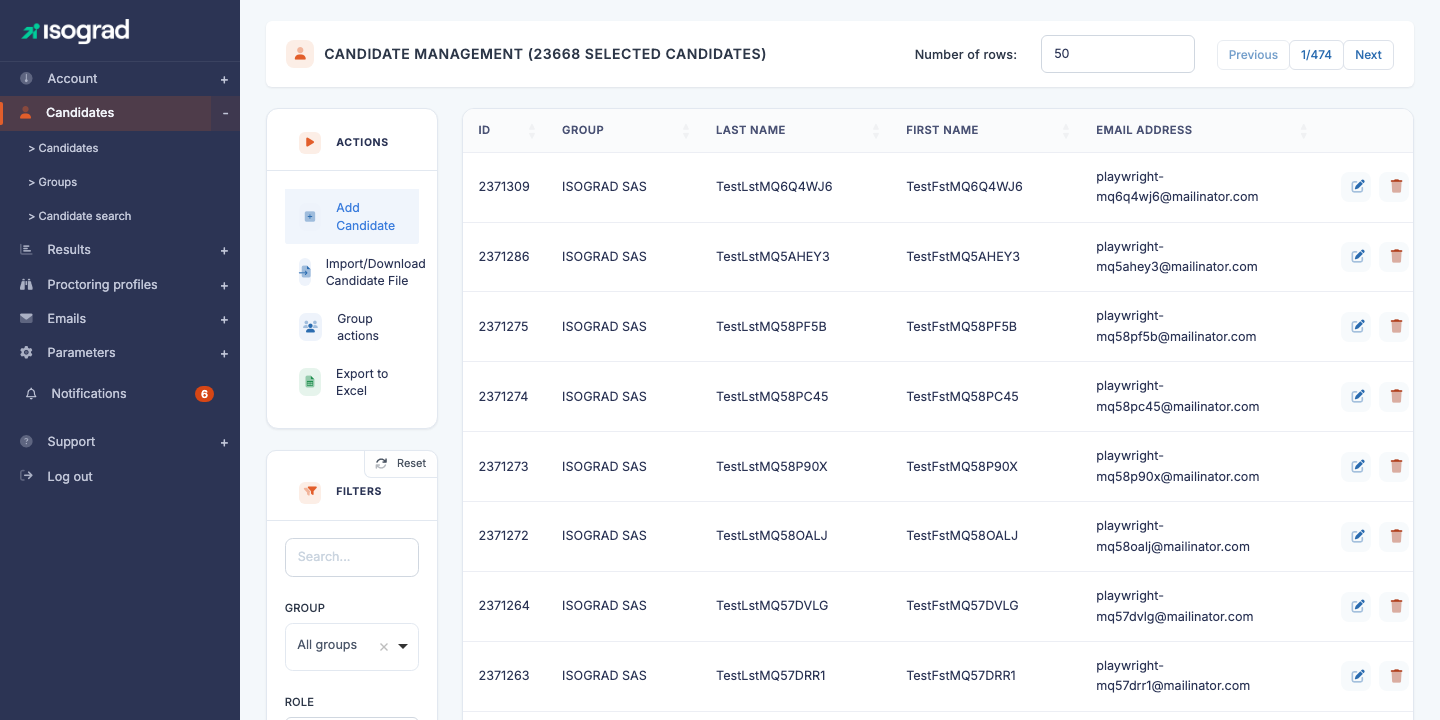This screenshot has height=720, width=1440.
Task: Expand the Results menu plus sign
Action: 224,251
